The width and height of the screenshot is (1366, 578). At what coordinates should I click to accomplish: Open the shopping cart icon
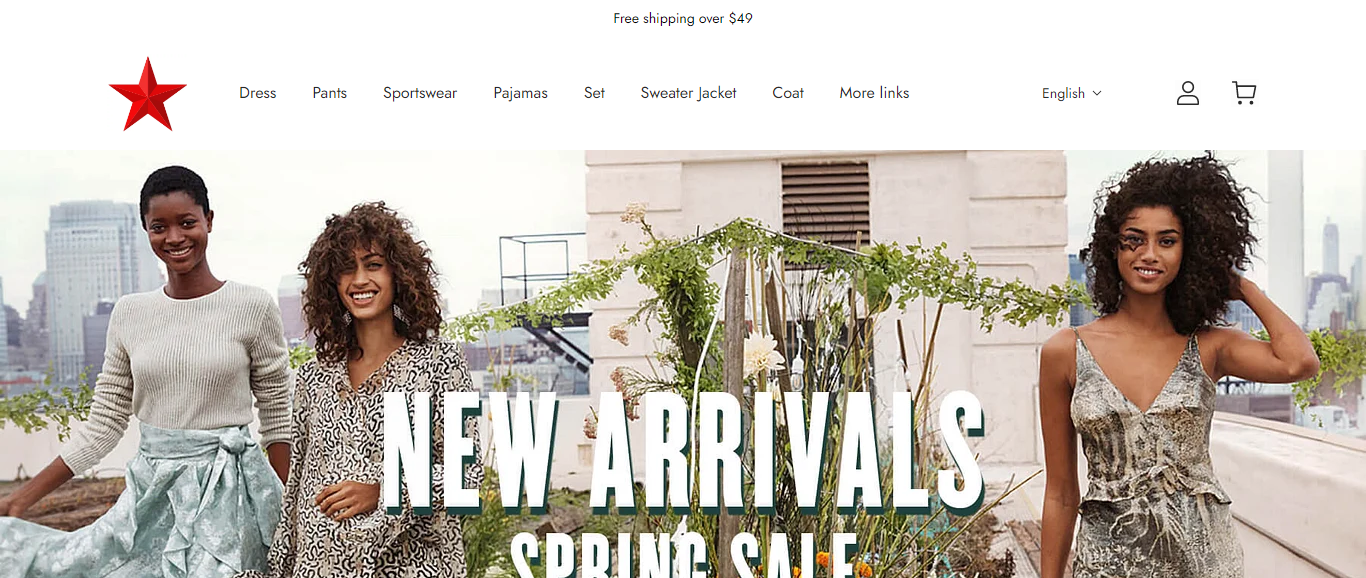1244,93
